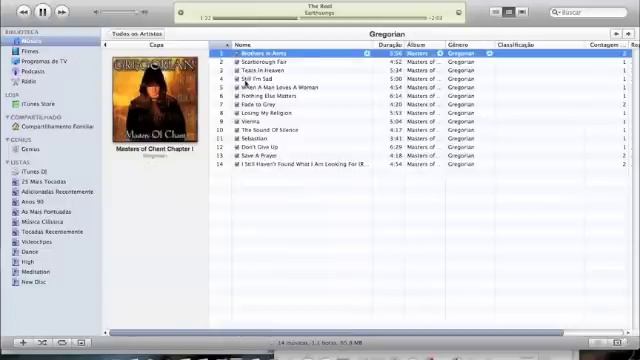Open Compartilhamento Familiar

coord(57,127)
